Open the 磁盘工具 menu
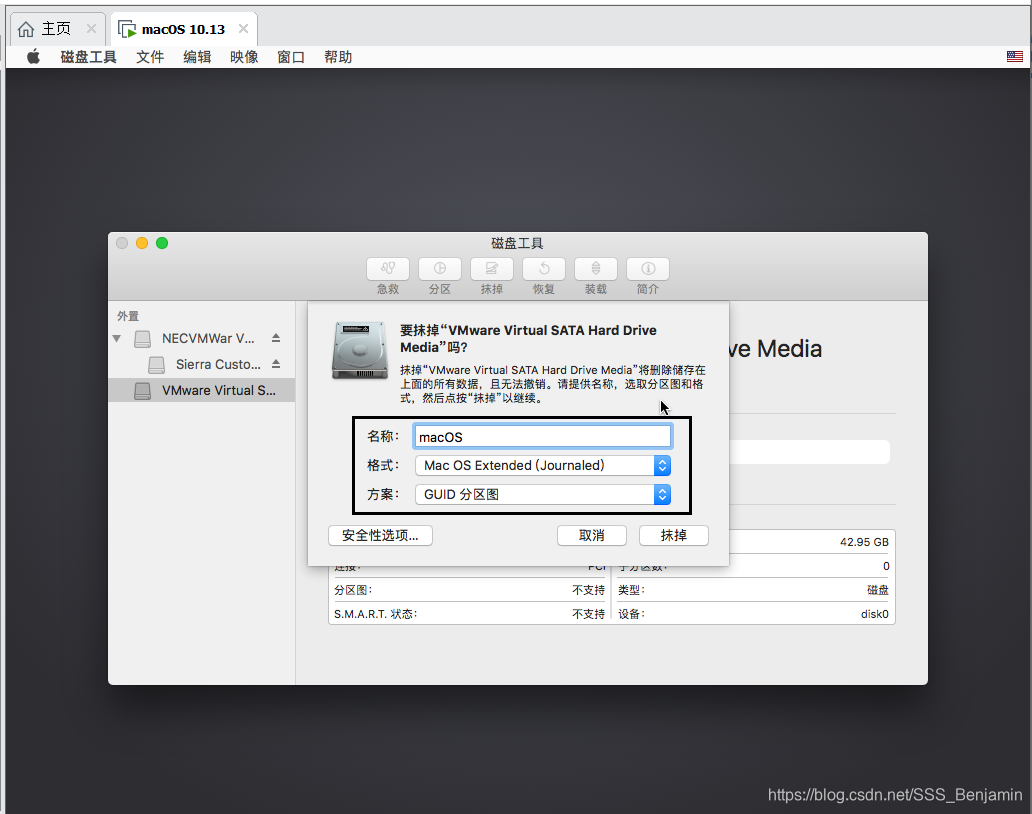Image resolution: width=1032 pixels, height=814 pixels. click(88, 57)
